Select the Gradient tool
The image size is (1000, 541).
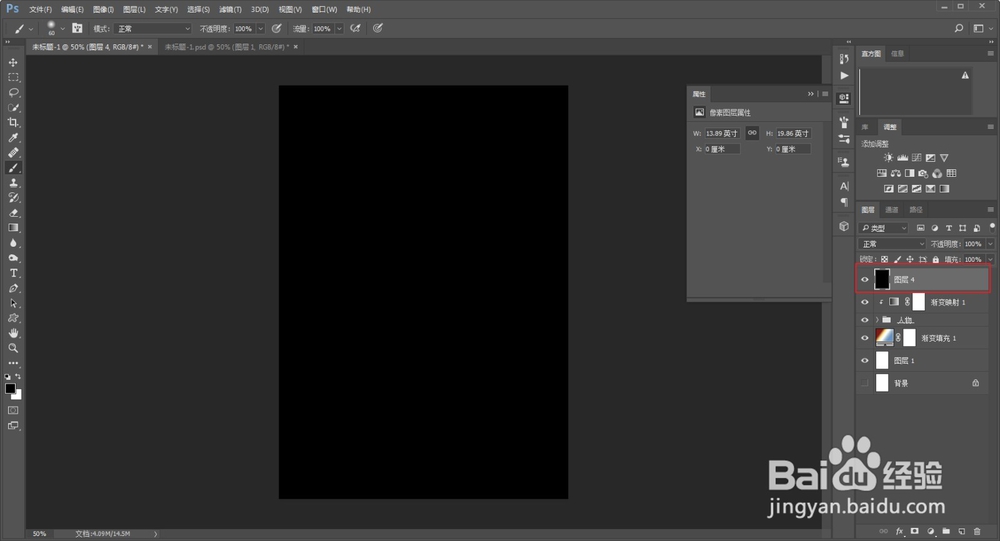click(x=13, y=228)
